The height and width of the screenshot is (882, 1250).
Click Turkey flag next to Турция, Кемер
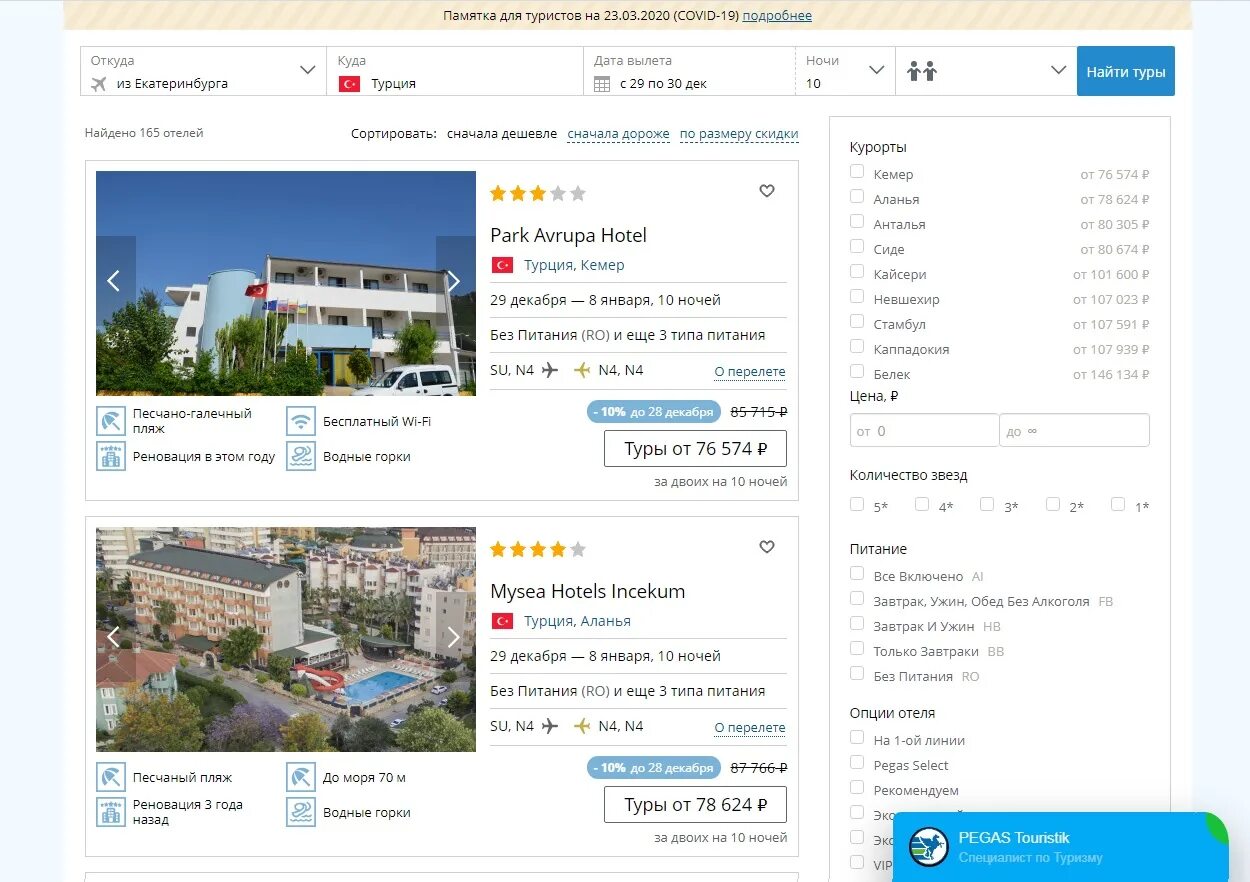coord(502,265)
